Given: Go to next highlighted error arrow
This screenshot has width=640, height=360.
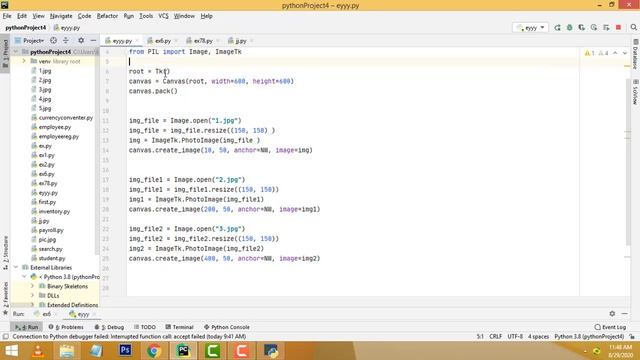Looking at the screenshot, I should (624, 53).
